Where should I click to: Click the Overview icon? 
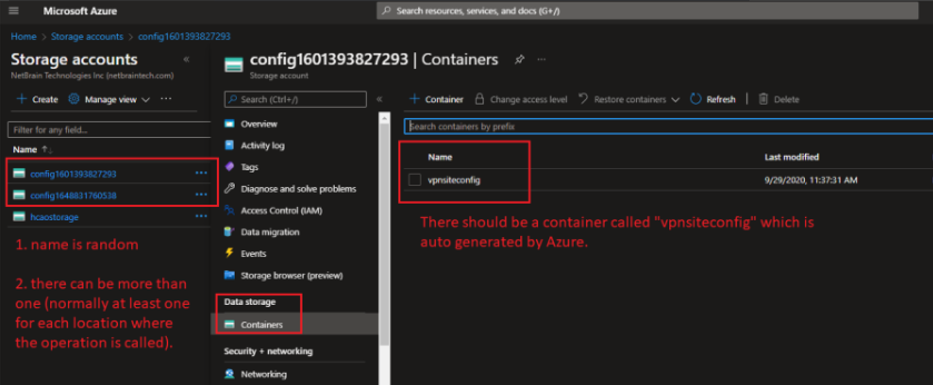pyautogui.click(x=229, y=124)
